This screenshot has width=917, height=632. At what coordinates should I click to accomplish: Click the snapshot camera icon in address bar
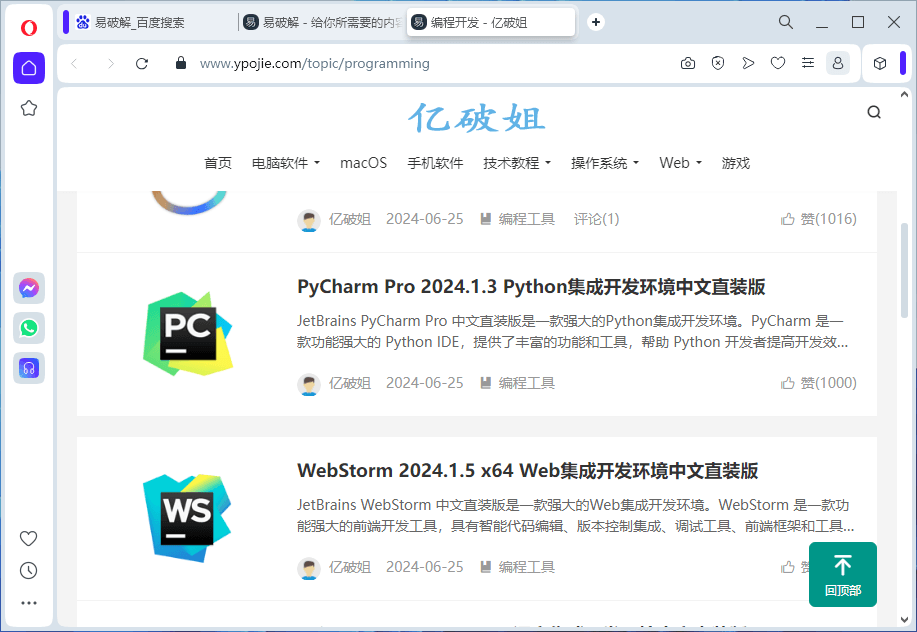click(688, 63)
